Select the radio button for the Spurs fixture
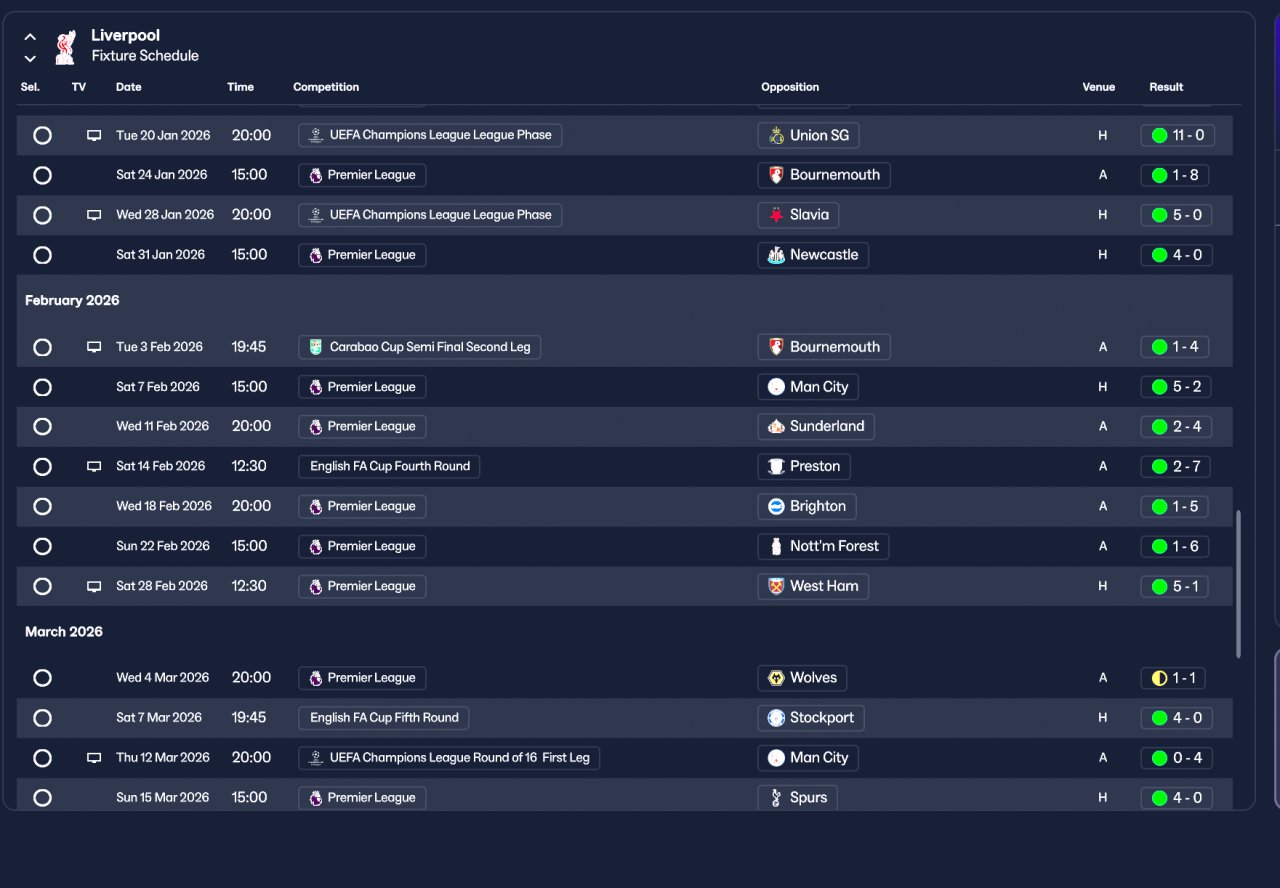The width and height of the screenshot is (1280, 888). (x=42, y=798)
